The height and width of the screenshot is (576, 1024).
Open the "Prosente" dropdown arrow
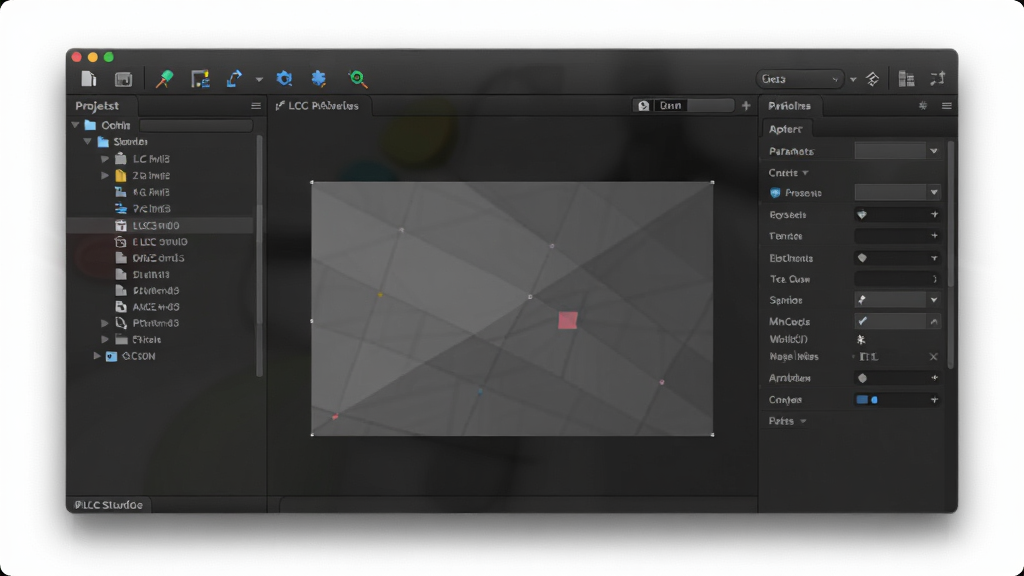934,193
